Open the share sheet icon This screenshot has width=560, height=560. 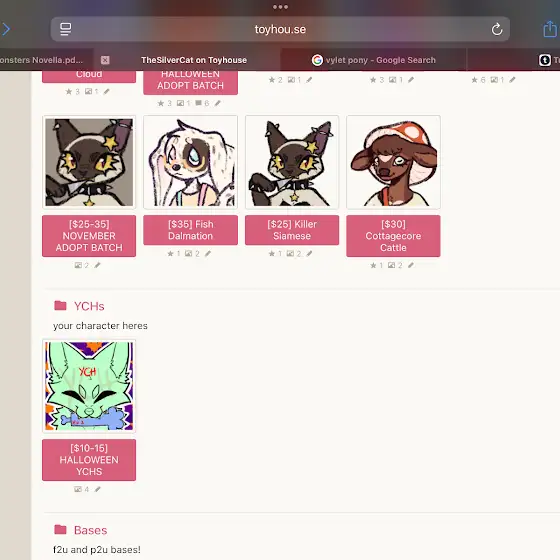[x=550, y=29]
